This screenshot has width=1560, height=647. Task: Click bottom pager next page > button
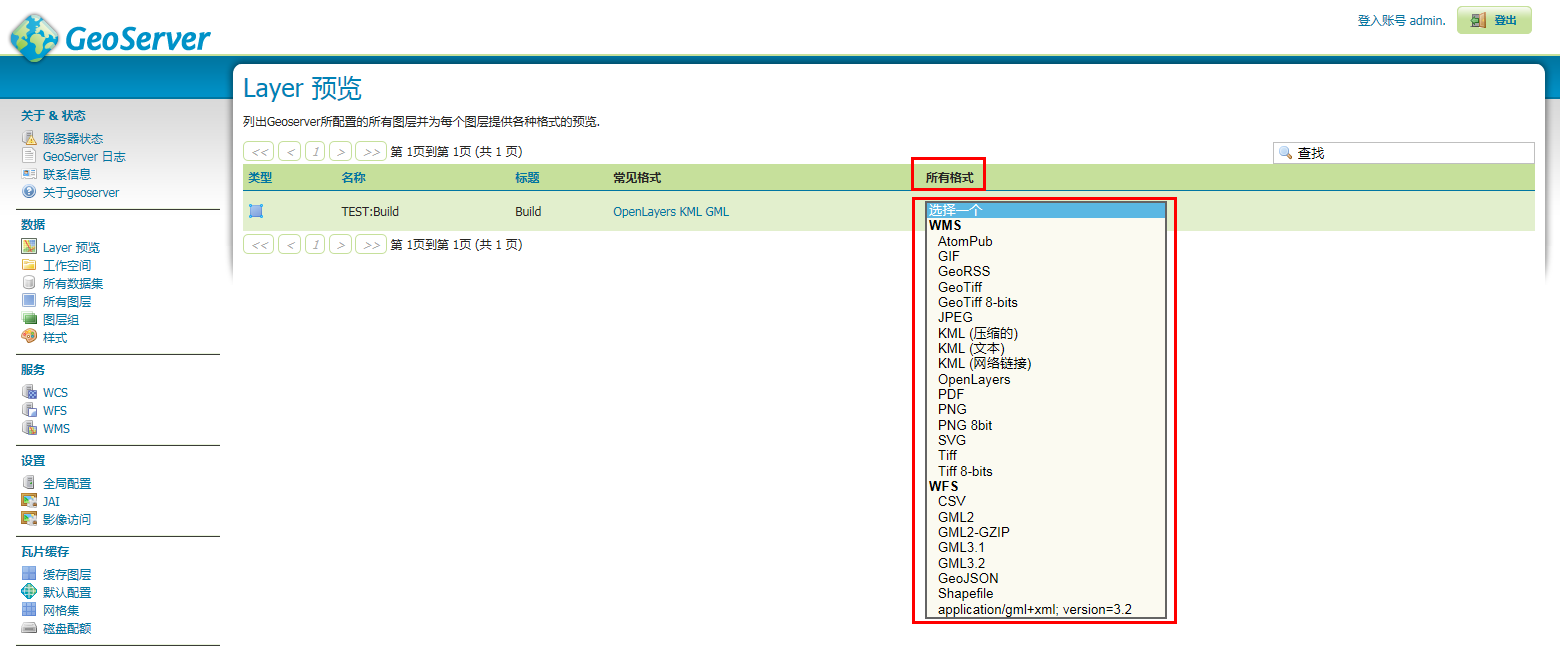pos(341,244)
